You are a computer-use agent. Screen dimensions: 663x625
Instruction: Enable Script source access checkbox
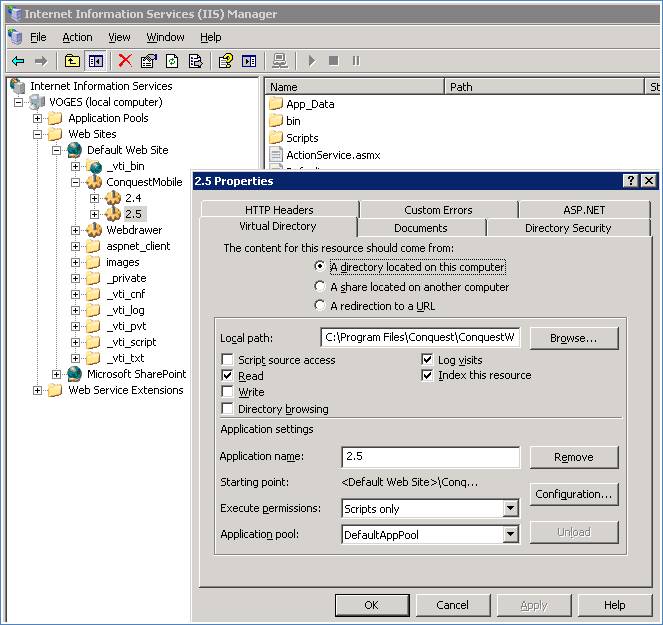[x=227, y=360]
